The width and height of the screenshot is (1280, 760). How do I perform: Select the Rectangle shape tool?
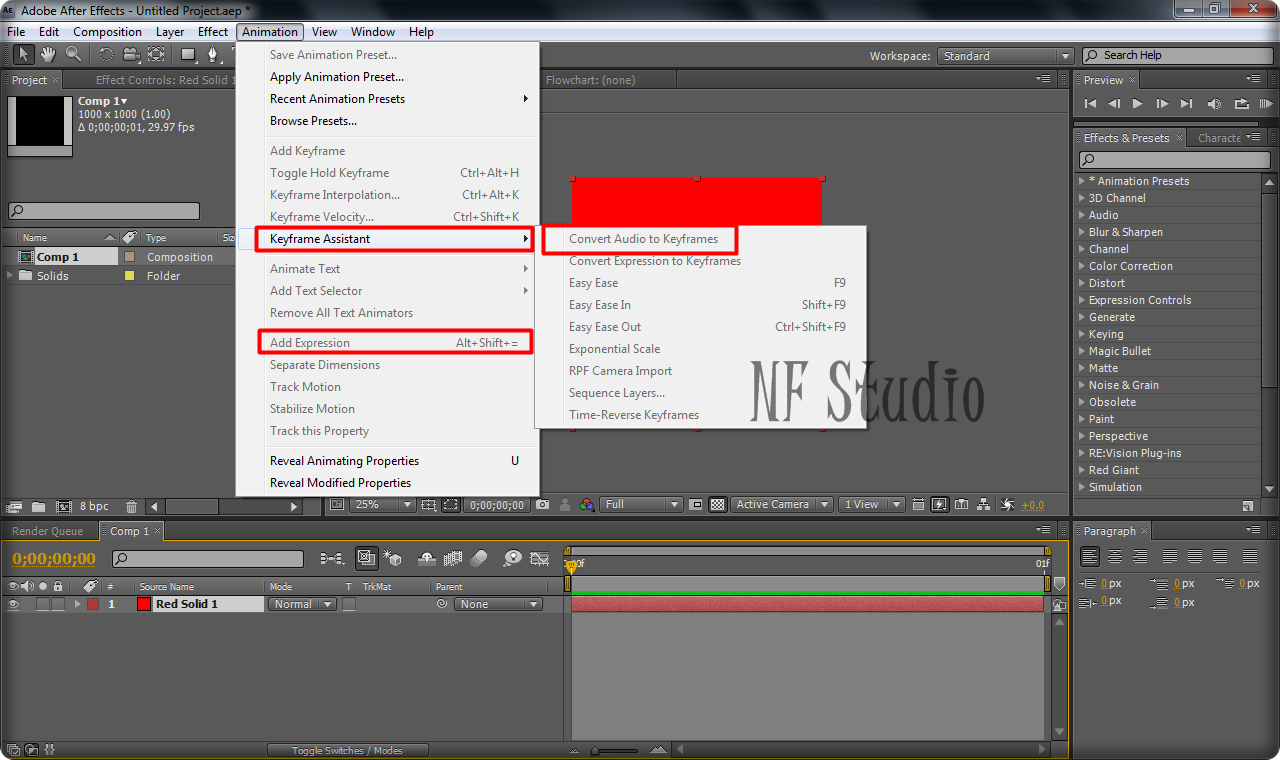pos(187,54)
